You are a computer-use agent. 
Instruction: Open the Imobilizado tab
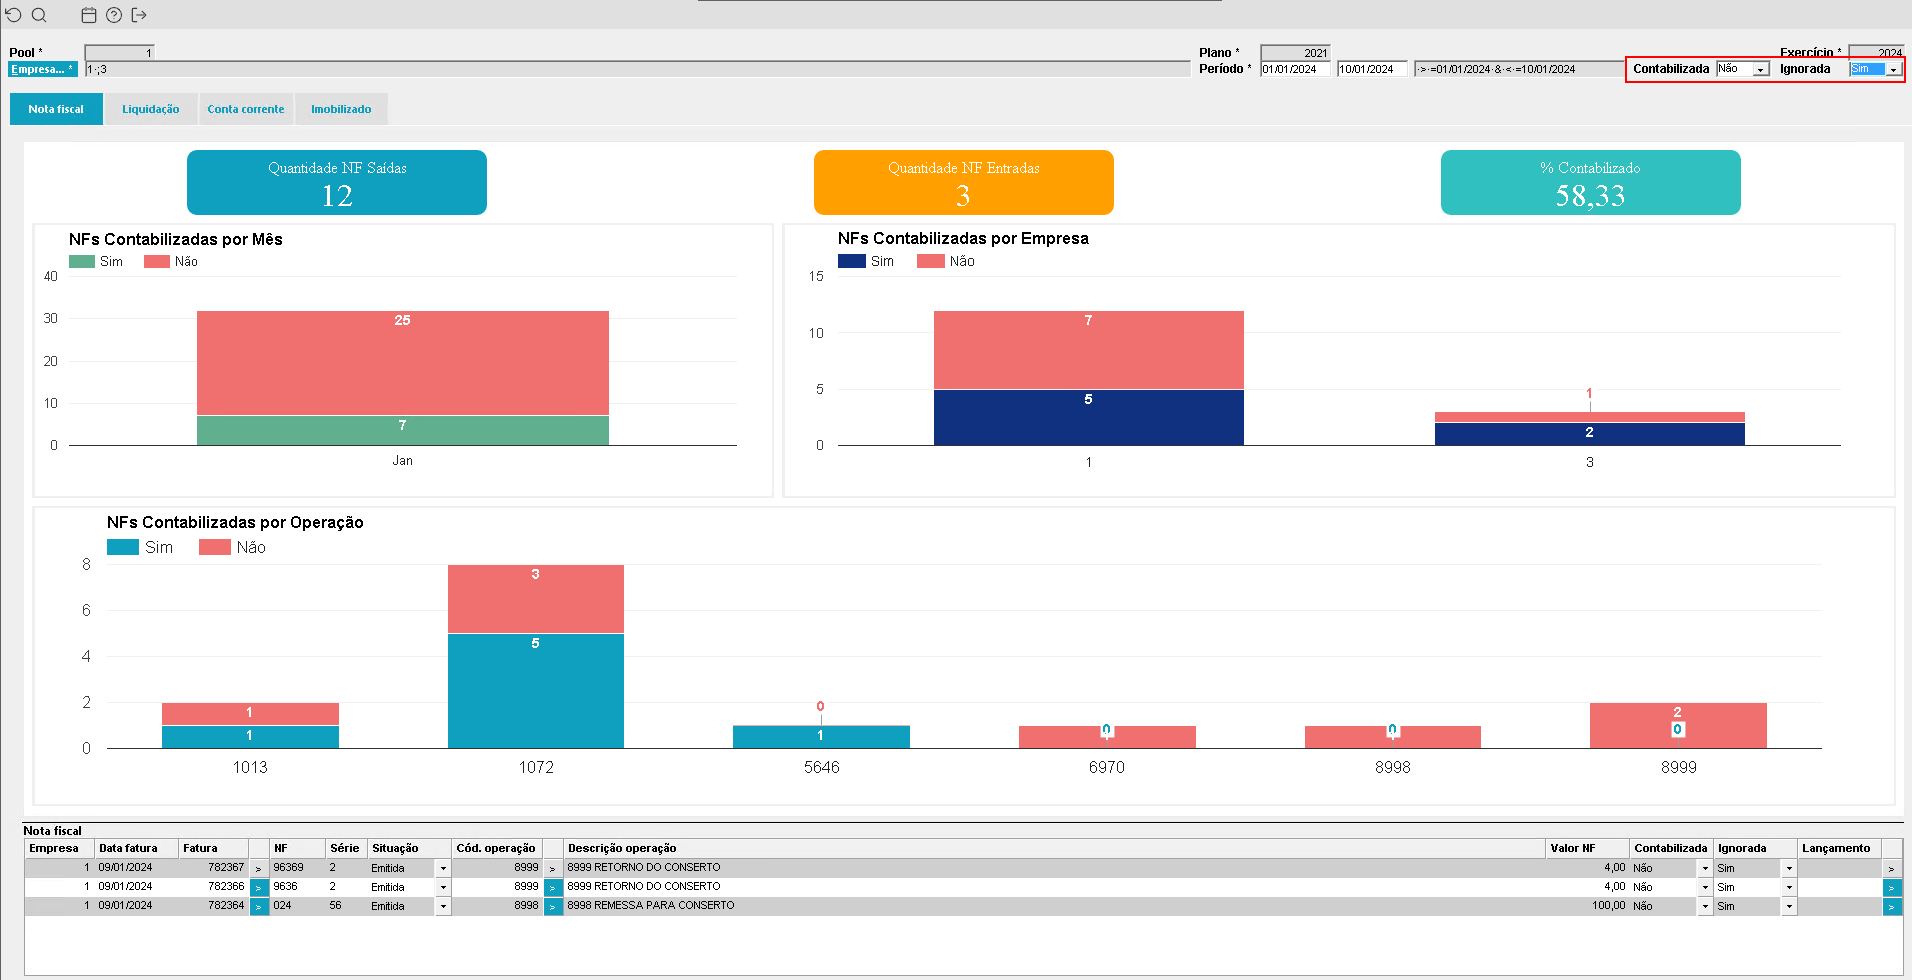point(341,109)
